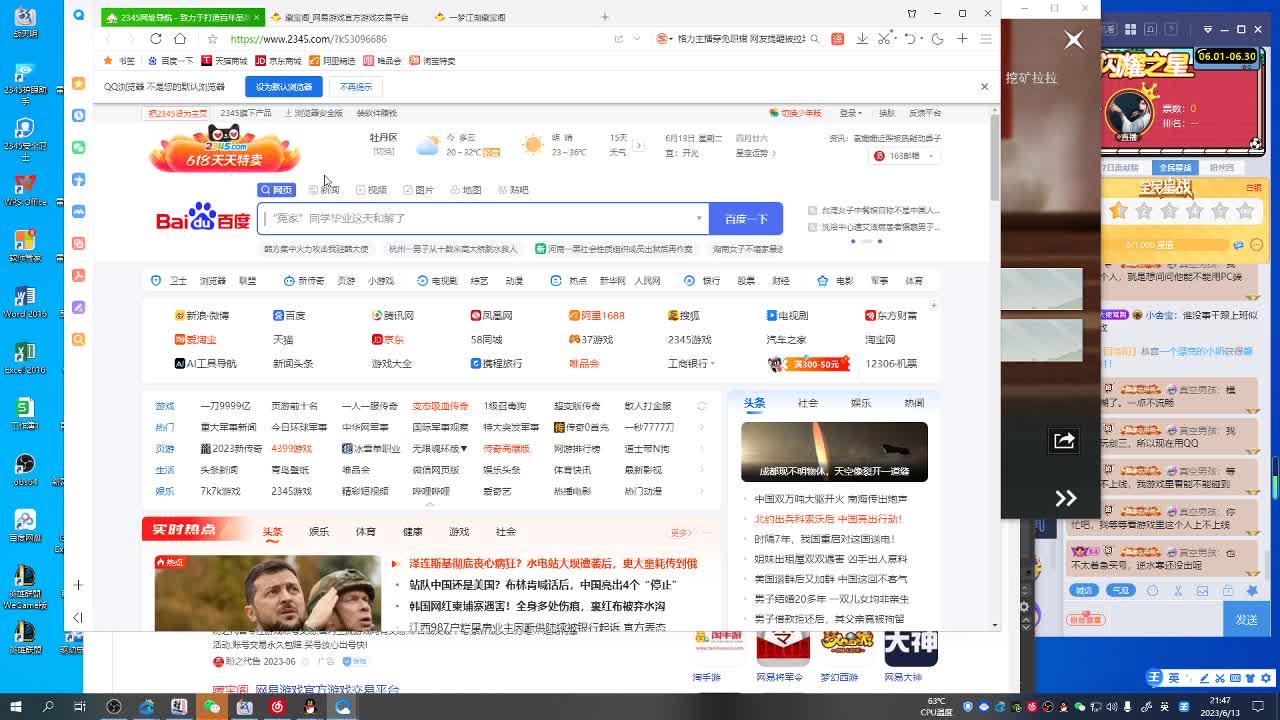Click 设为默认浏览器 button
The height and width of the screenshot is (720, 1280).
(284, 87)
